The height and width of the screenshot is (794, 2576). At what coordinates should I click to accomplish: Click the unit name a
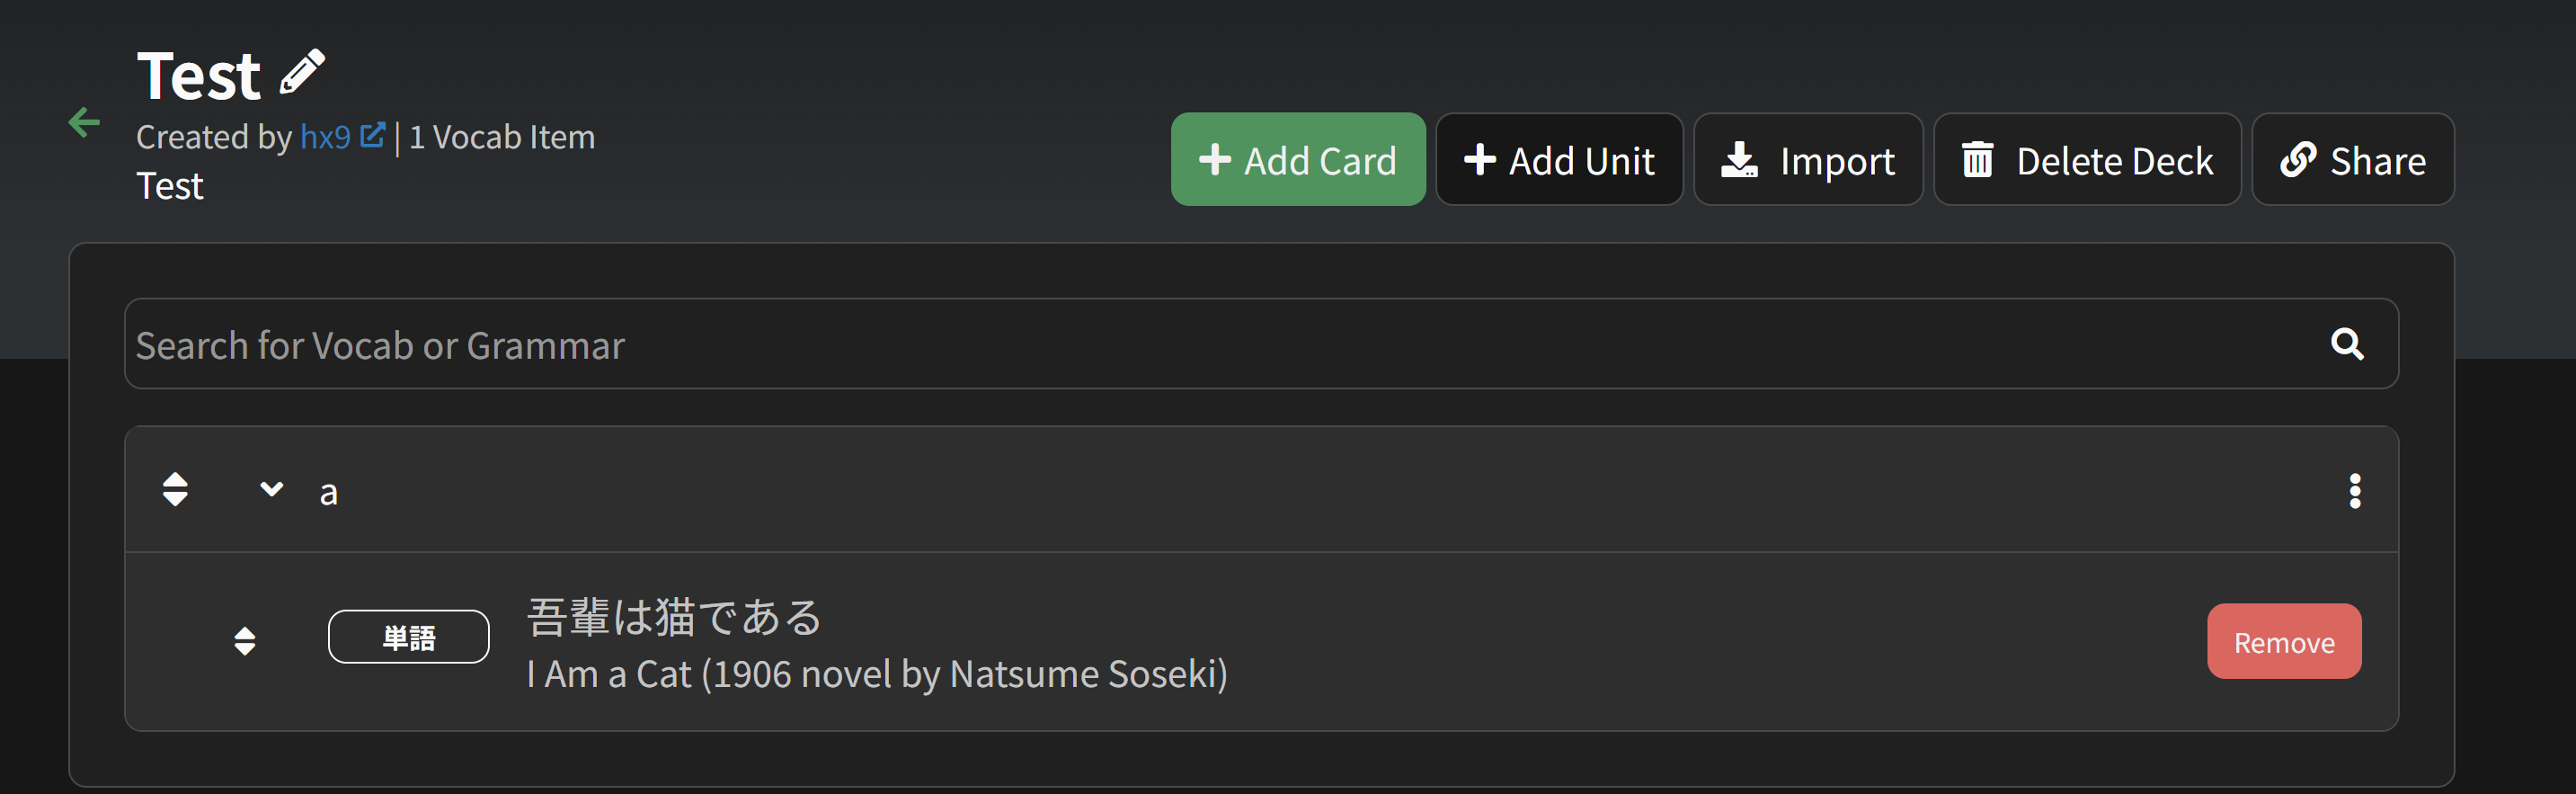click(x=328, y=493)
